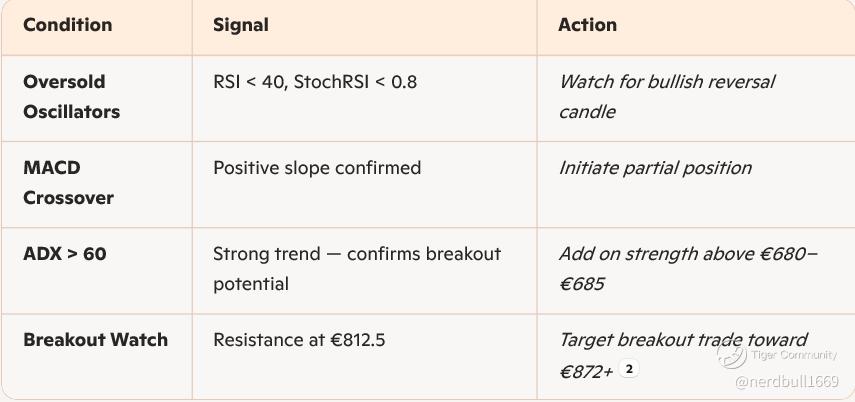
Task: Select the Action column header
Action: (x=587, y=25)
